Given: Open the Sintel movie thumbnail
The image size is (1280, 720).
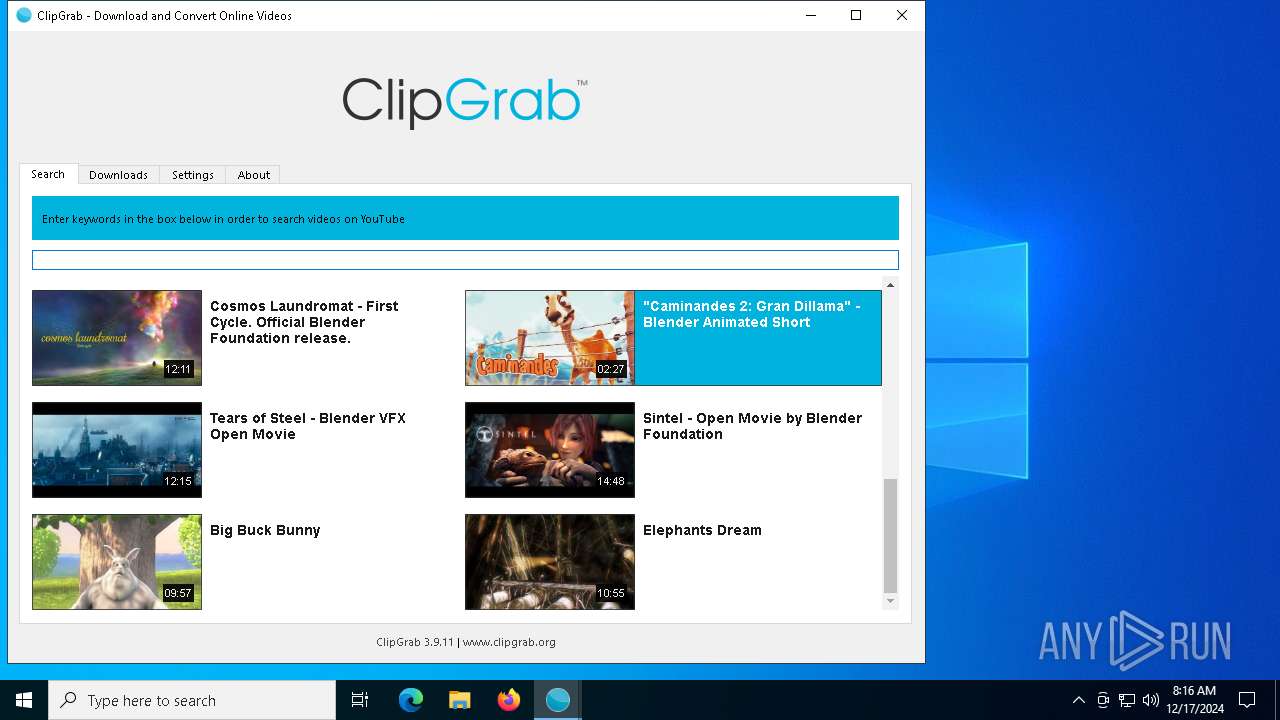Looking at the screenshot, I should tap(550, 450).
